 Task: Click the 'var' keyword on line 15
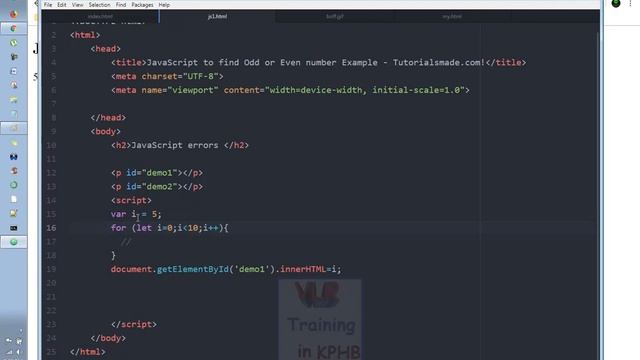(118, 214)
